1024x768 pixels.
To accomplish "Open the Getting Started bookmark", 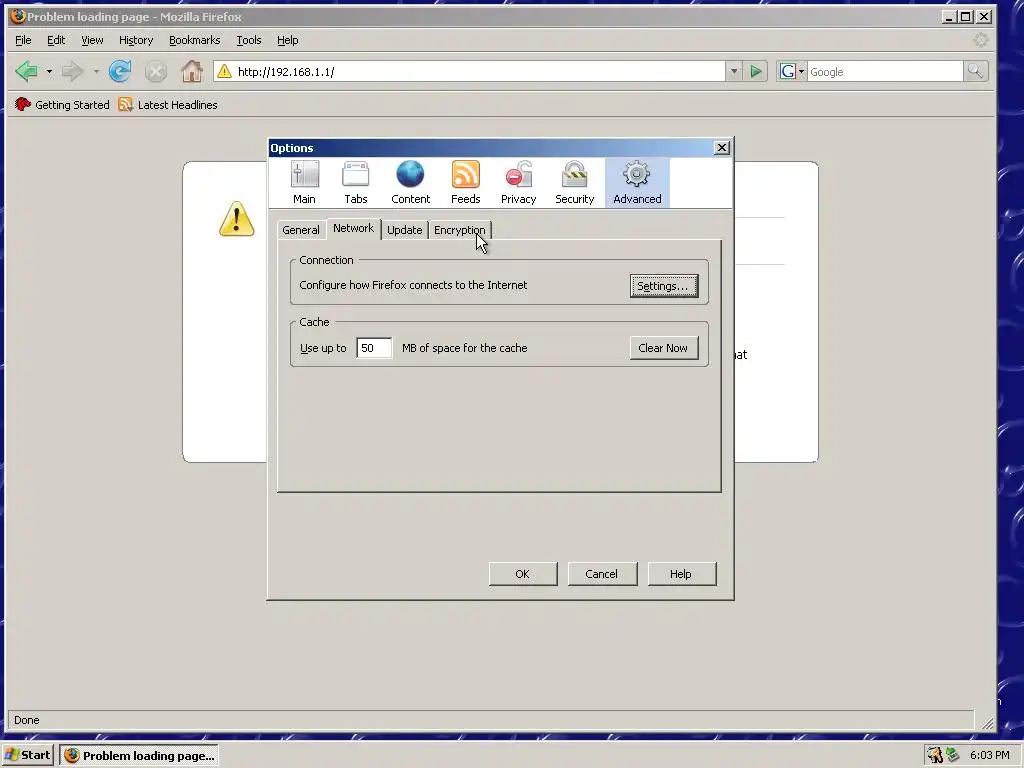I will (x=62, y=104).
